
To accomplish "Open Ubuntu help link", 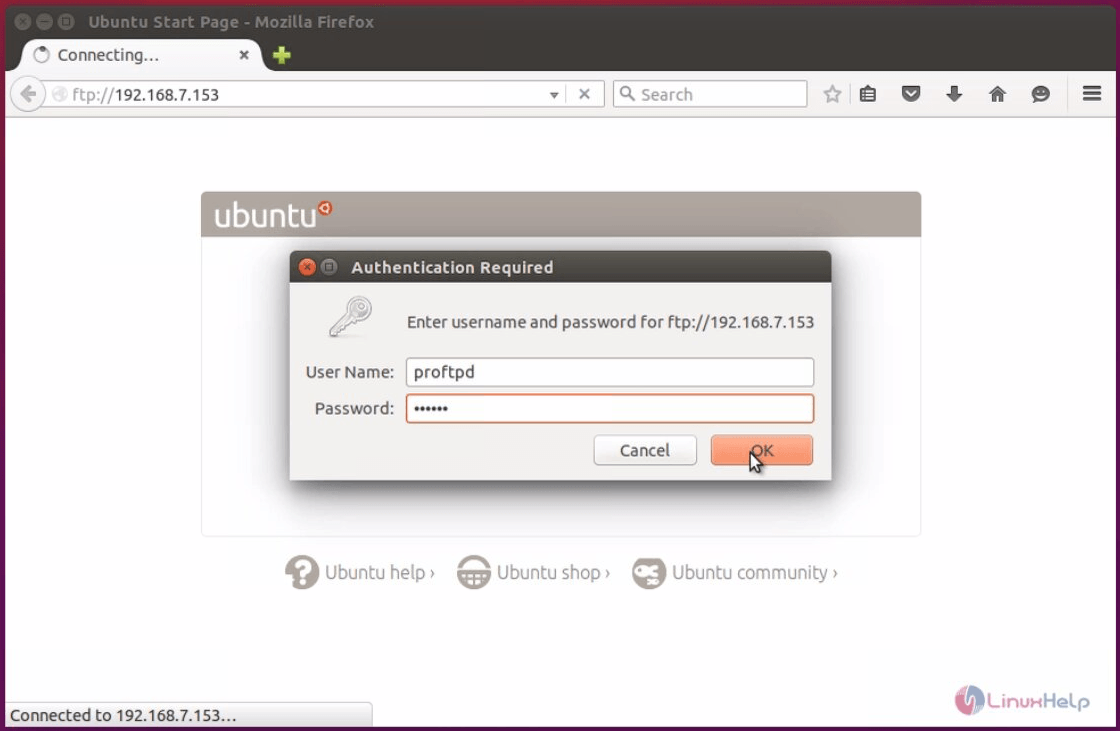I will click(x=379, y=572).
